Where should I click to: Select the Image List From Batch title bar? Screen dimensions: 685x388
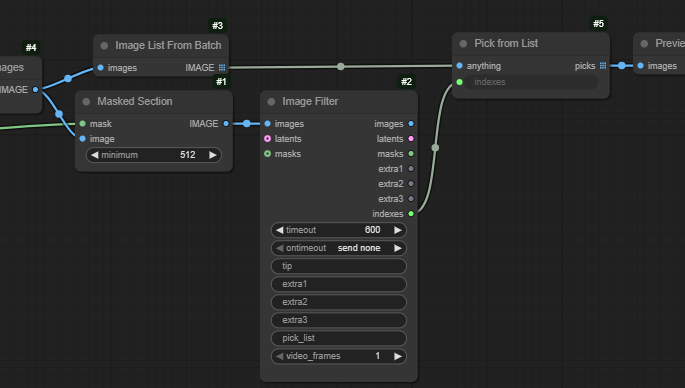(x=161, y=45)
